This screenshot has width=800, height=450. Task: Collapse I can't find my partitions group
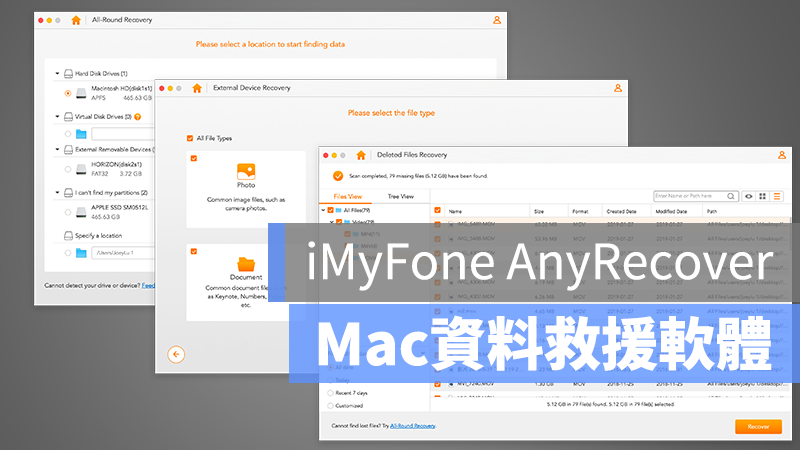(x=57, y=193)
